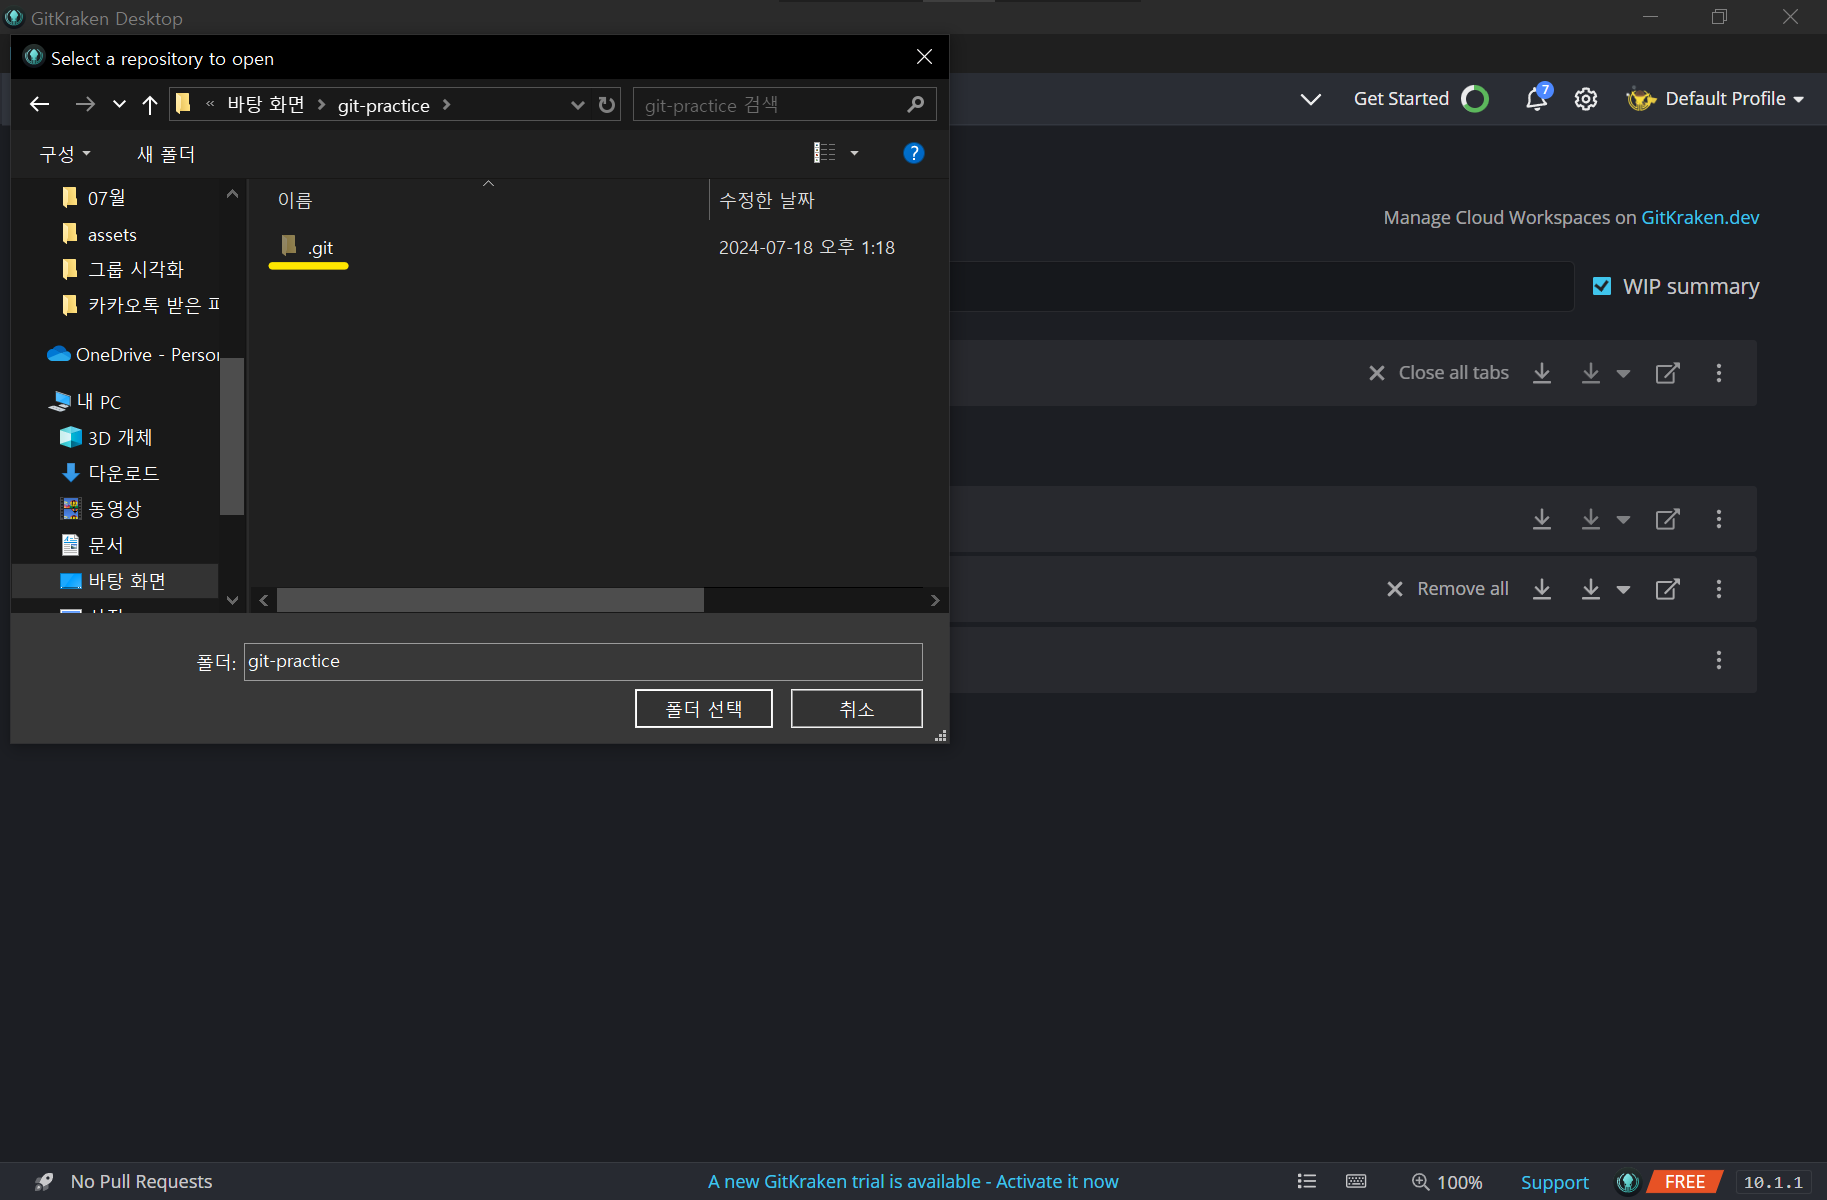This screenshot has width=1827, height=1200.
Task: Select 바탕 화면 in navigation tree
Action: coord(115,581)
